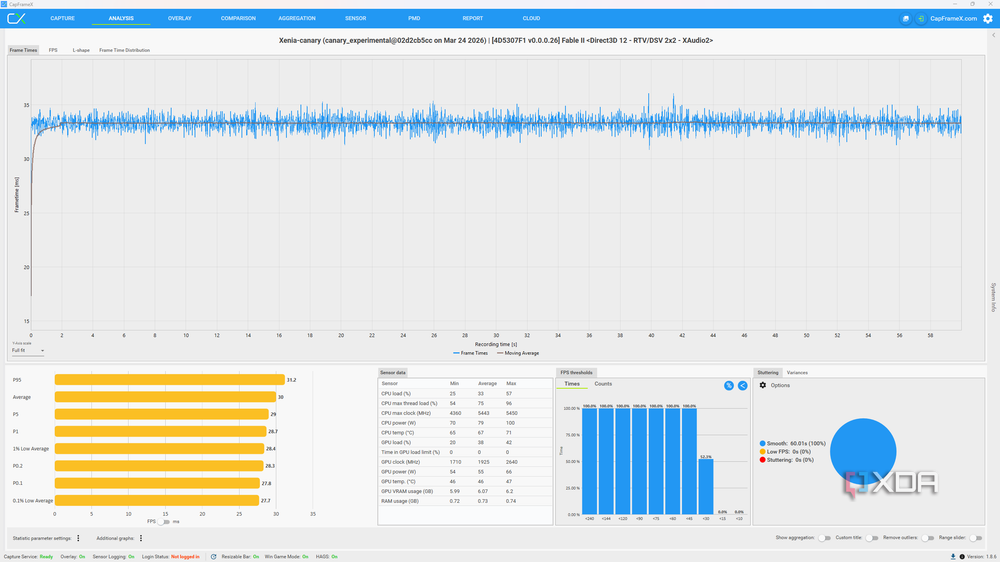1000x562 pixels.
Task: Open the CapFrameX.com link
Action: coord(953,18)
